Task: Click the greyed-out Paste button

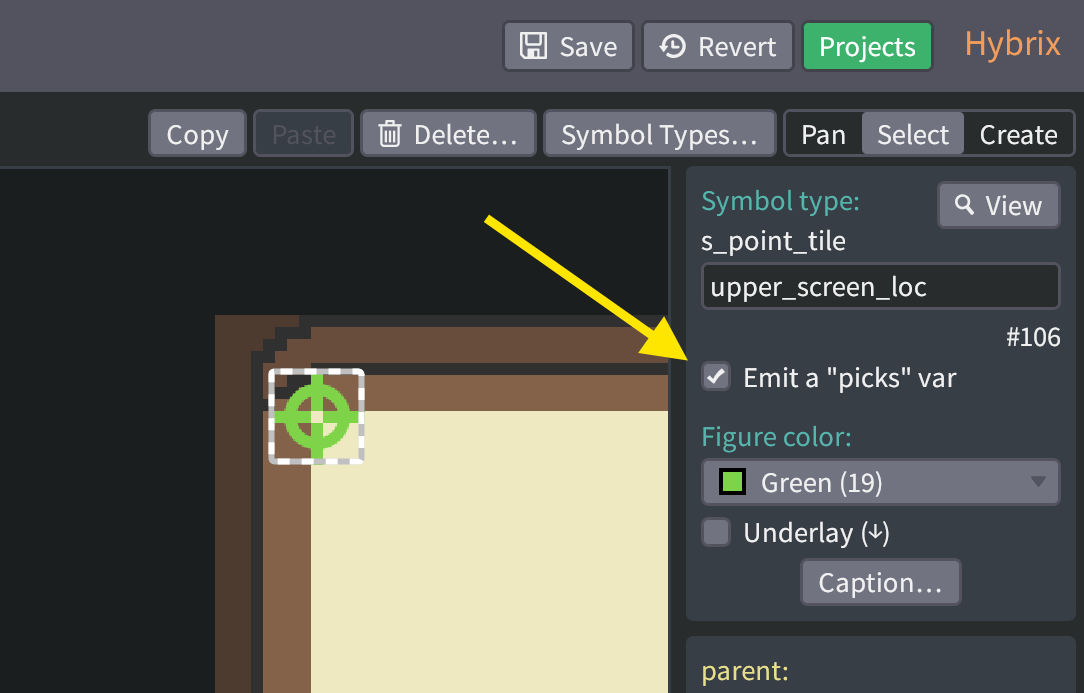Action: pos(303,134)
